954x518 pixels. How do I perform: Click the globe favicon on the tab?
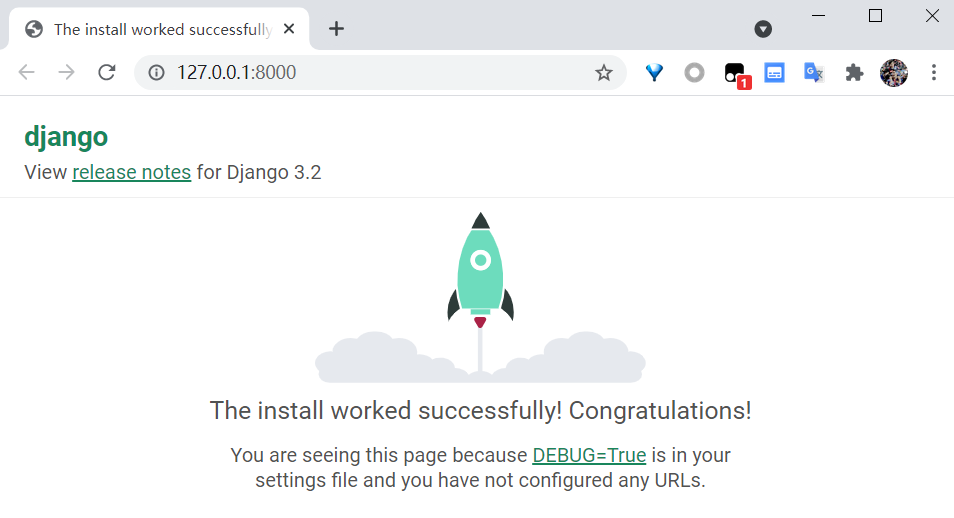point(34,29)
